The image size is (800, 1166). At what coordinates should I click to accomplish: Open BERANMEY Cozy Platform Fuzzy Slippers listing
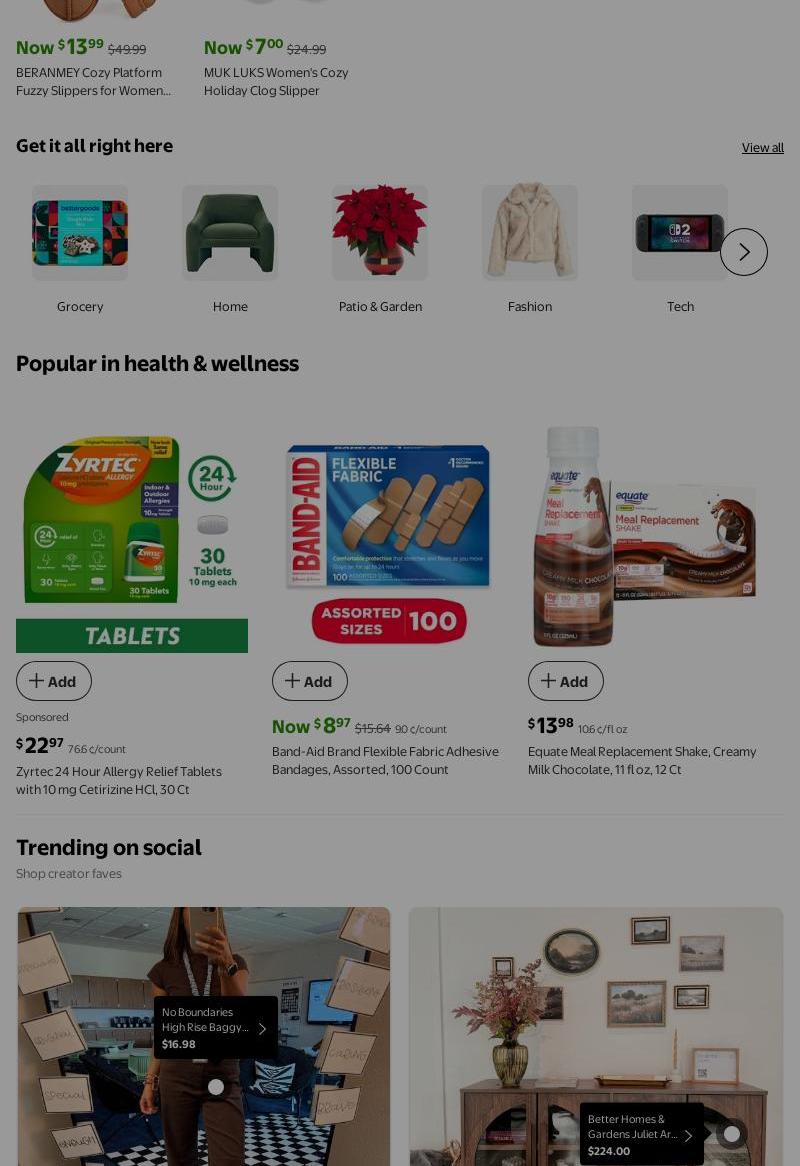[x=93, y=82]
